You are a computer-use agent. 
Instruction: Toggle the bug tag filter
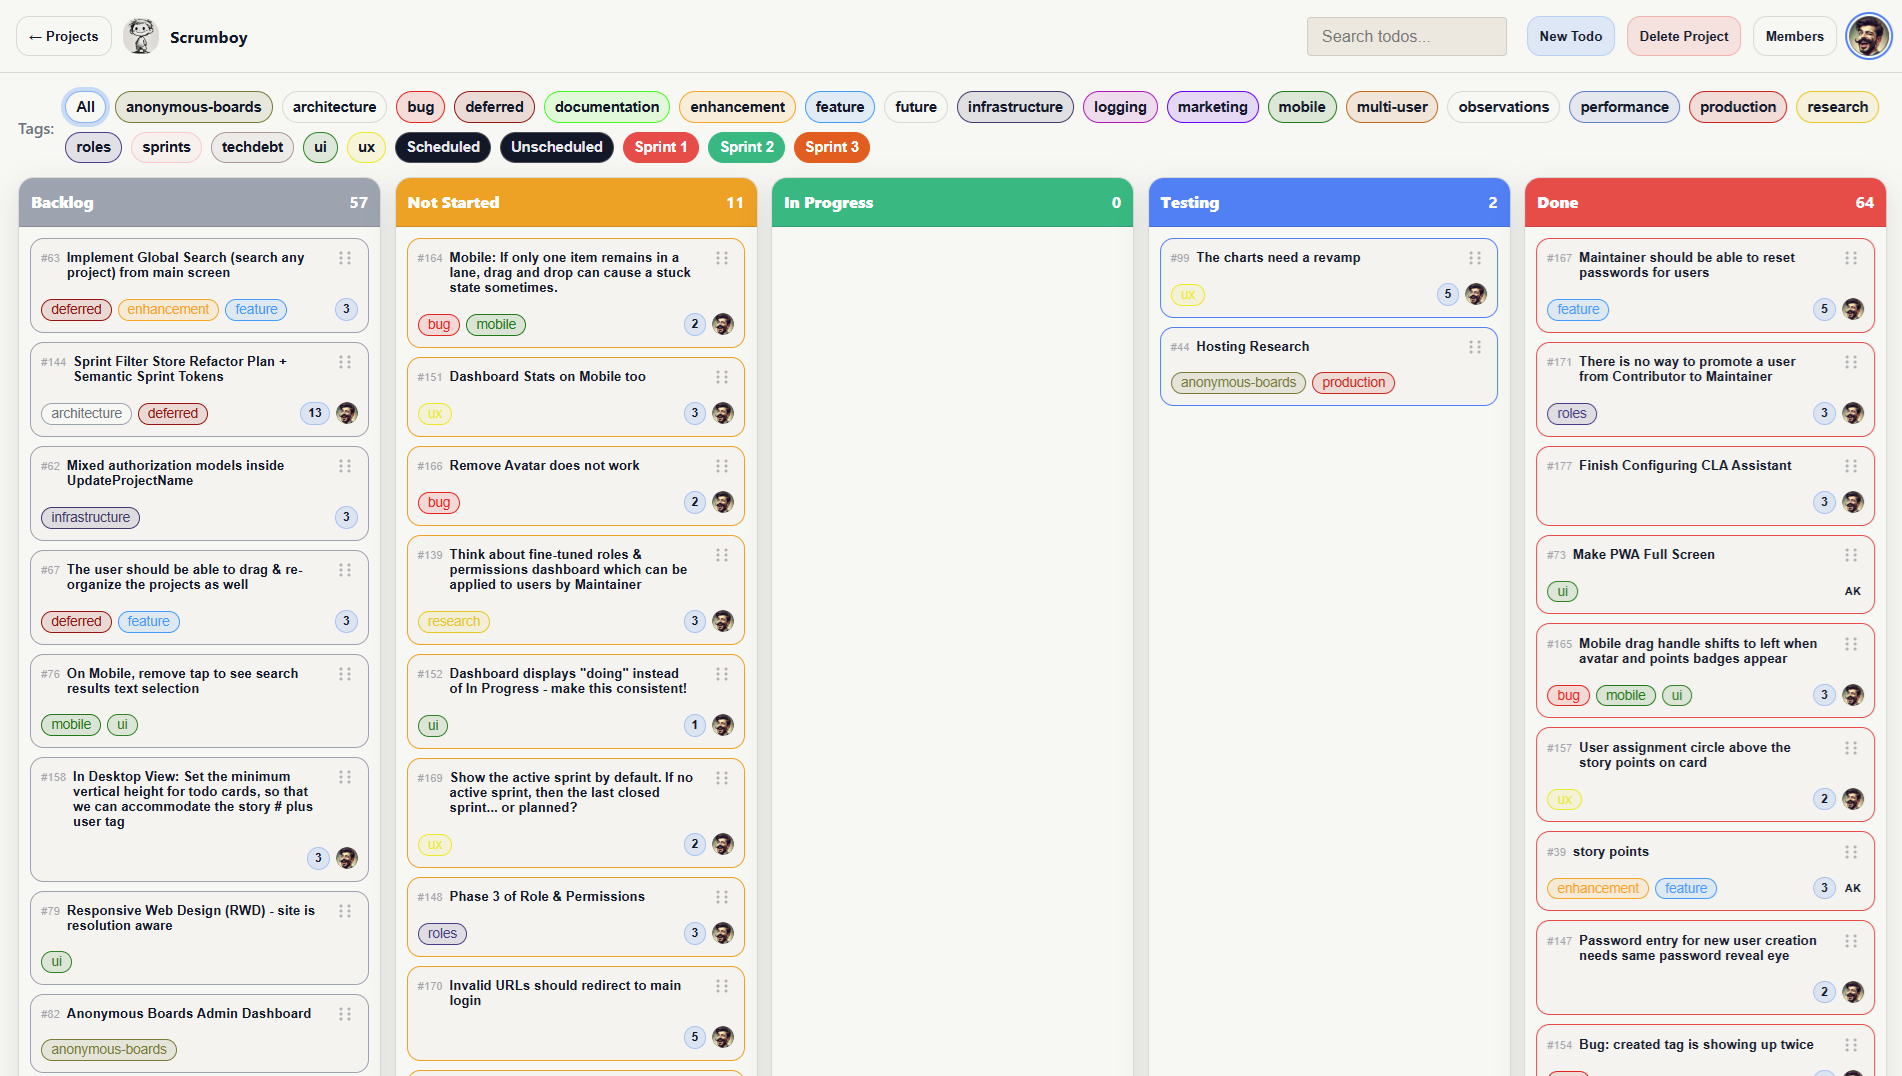click(x=421, y=107)
